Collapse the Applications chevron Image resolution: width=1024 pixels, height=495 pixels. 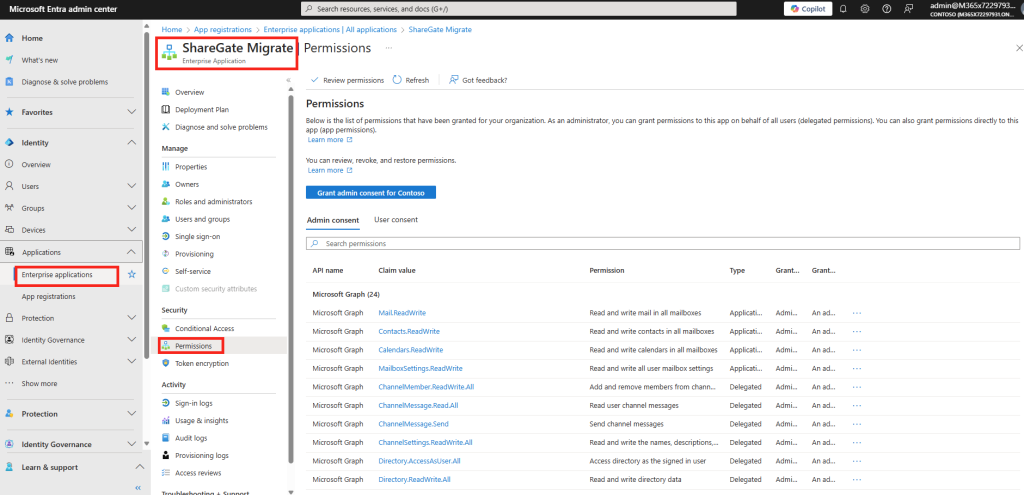(131, 252)
